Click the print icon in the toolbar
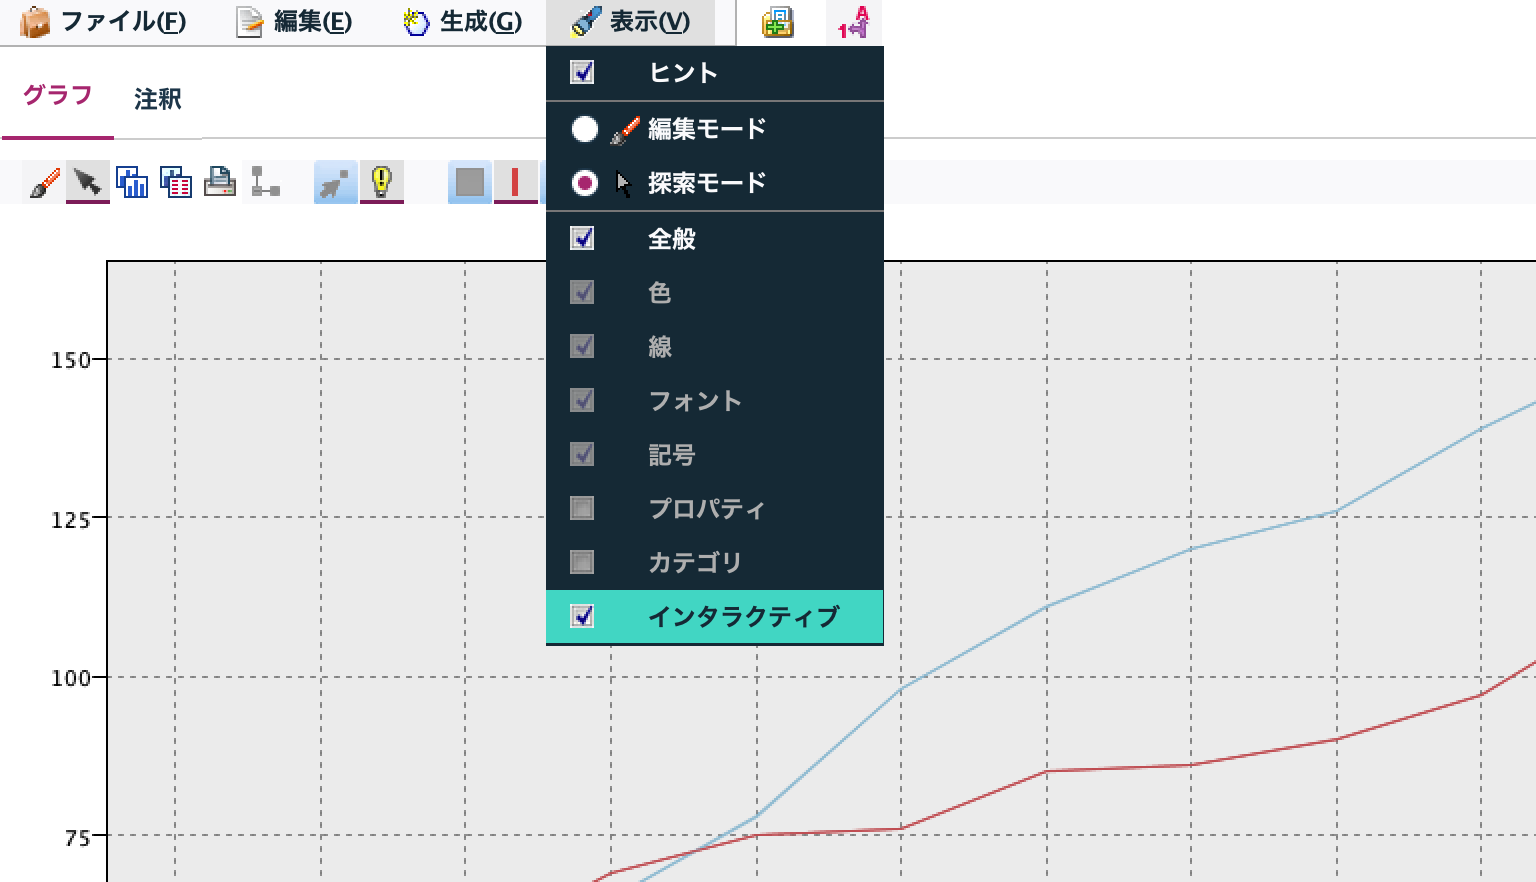 (x=220, y=182)
